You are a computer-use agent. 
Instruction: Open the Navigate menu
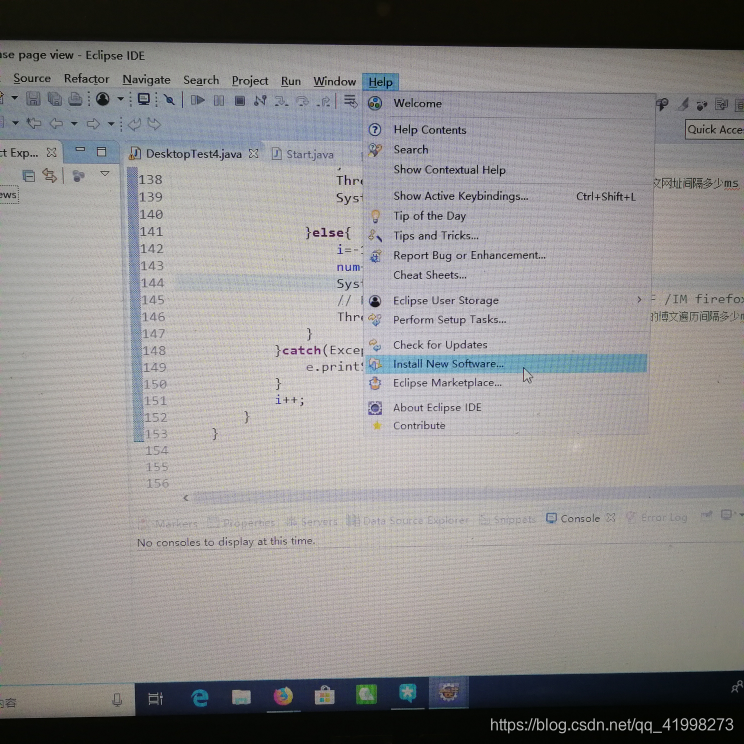click(146, 80)
